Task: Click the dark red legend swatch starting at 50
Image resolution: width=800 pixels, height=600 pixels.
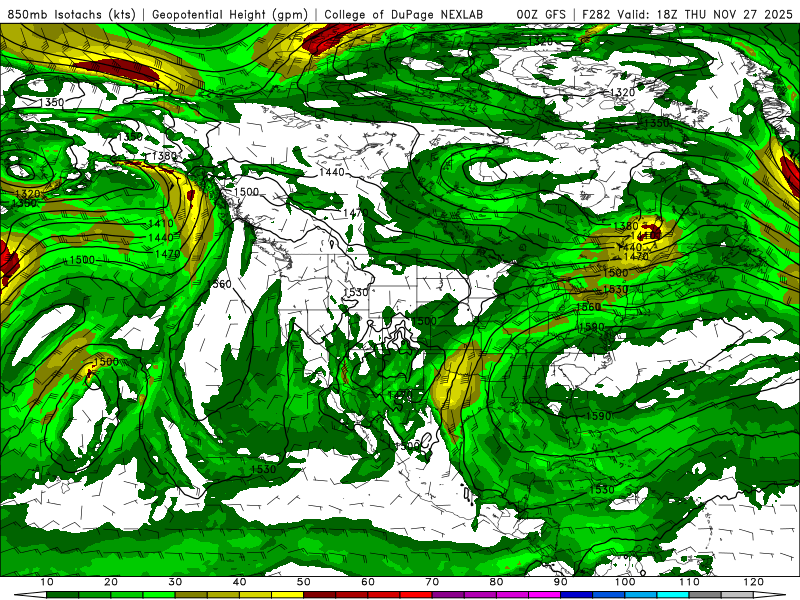Action: pos(319,595)
